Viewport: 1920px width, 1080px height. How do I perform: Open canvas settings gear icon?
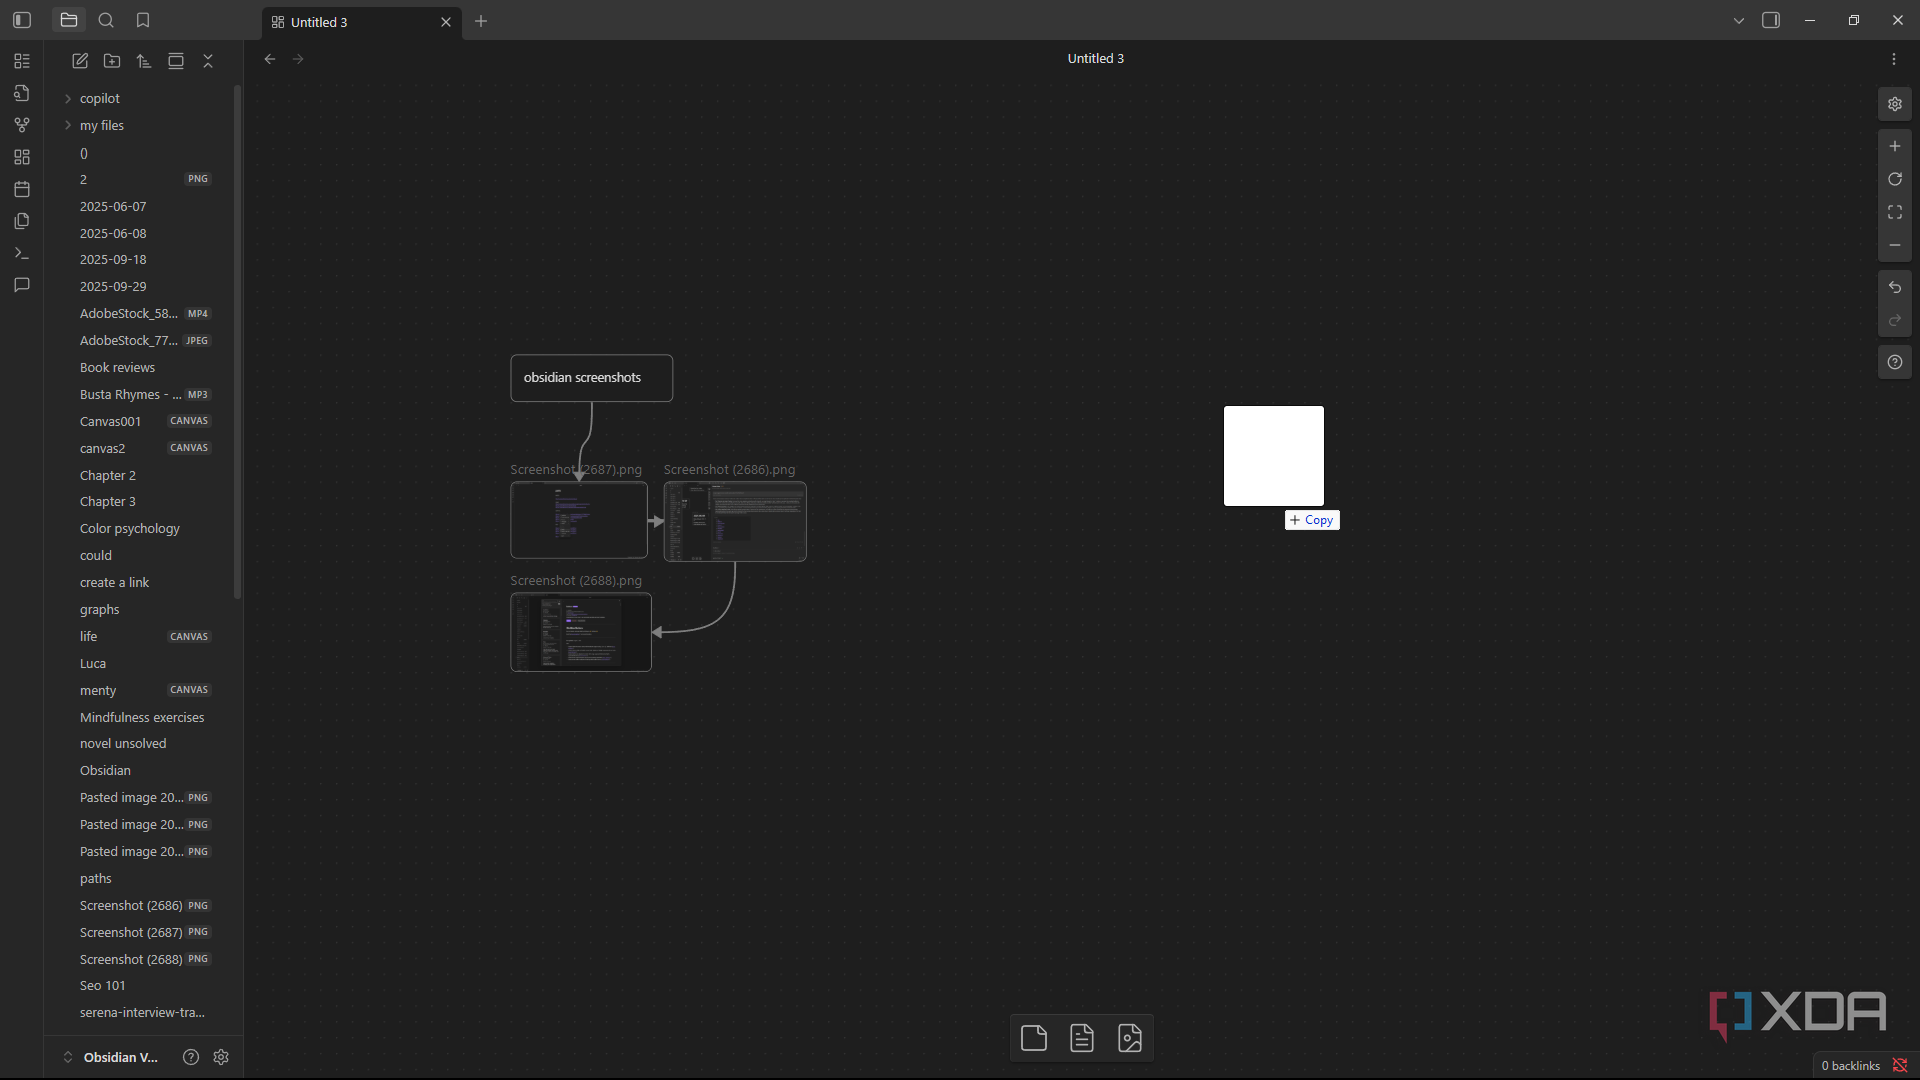[x=1895, y=104]
